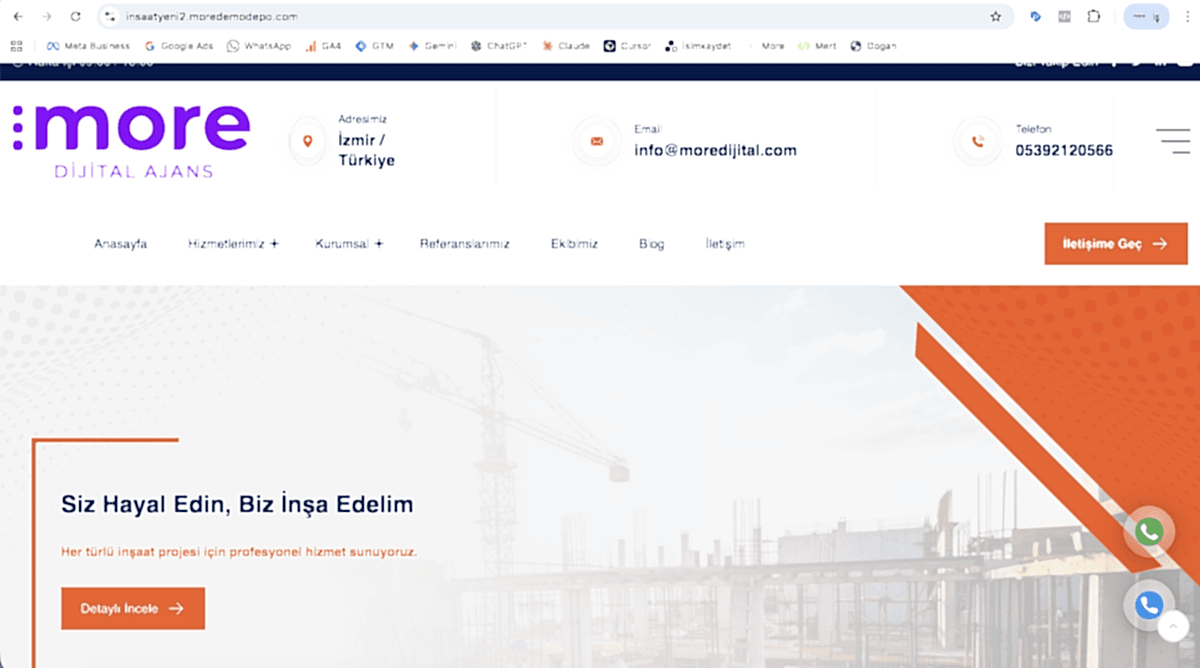1200x668 pixels.
Task: Select the Referanslarımız navigation item
Action: pyautogui.click(x=465, y=243)
